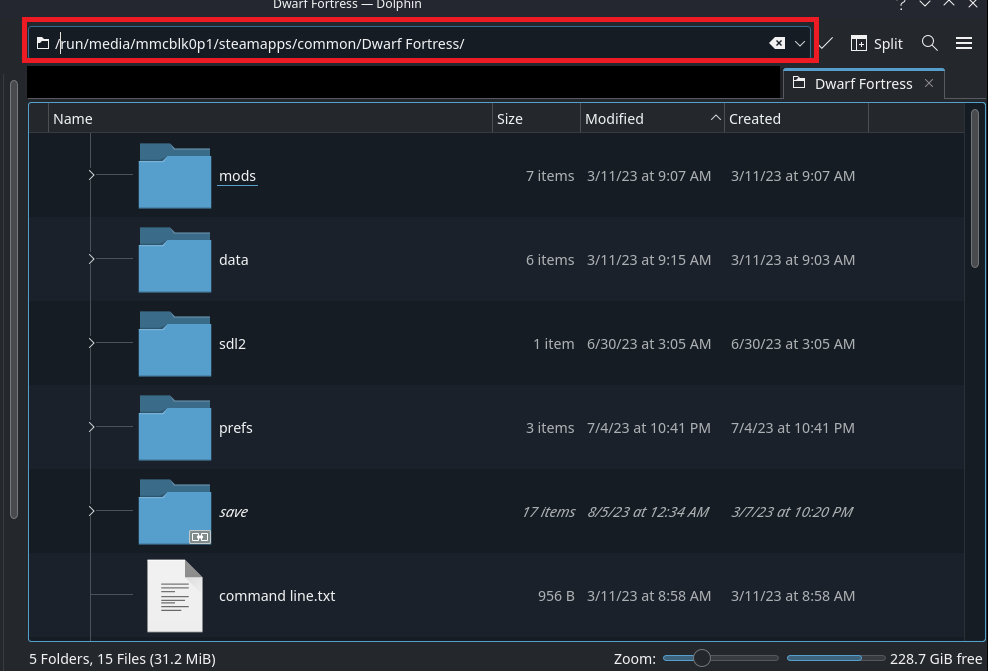Expand the prefs folder tree arrow

pyautogui.click(x=91, y=427)
